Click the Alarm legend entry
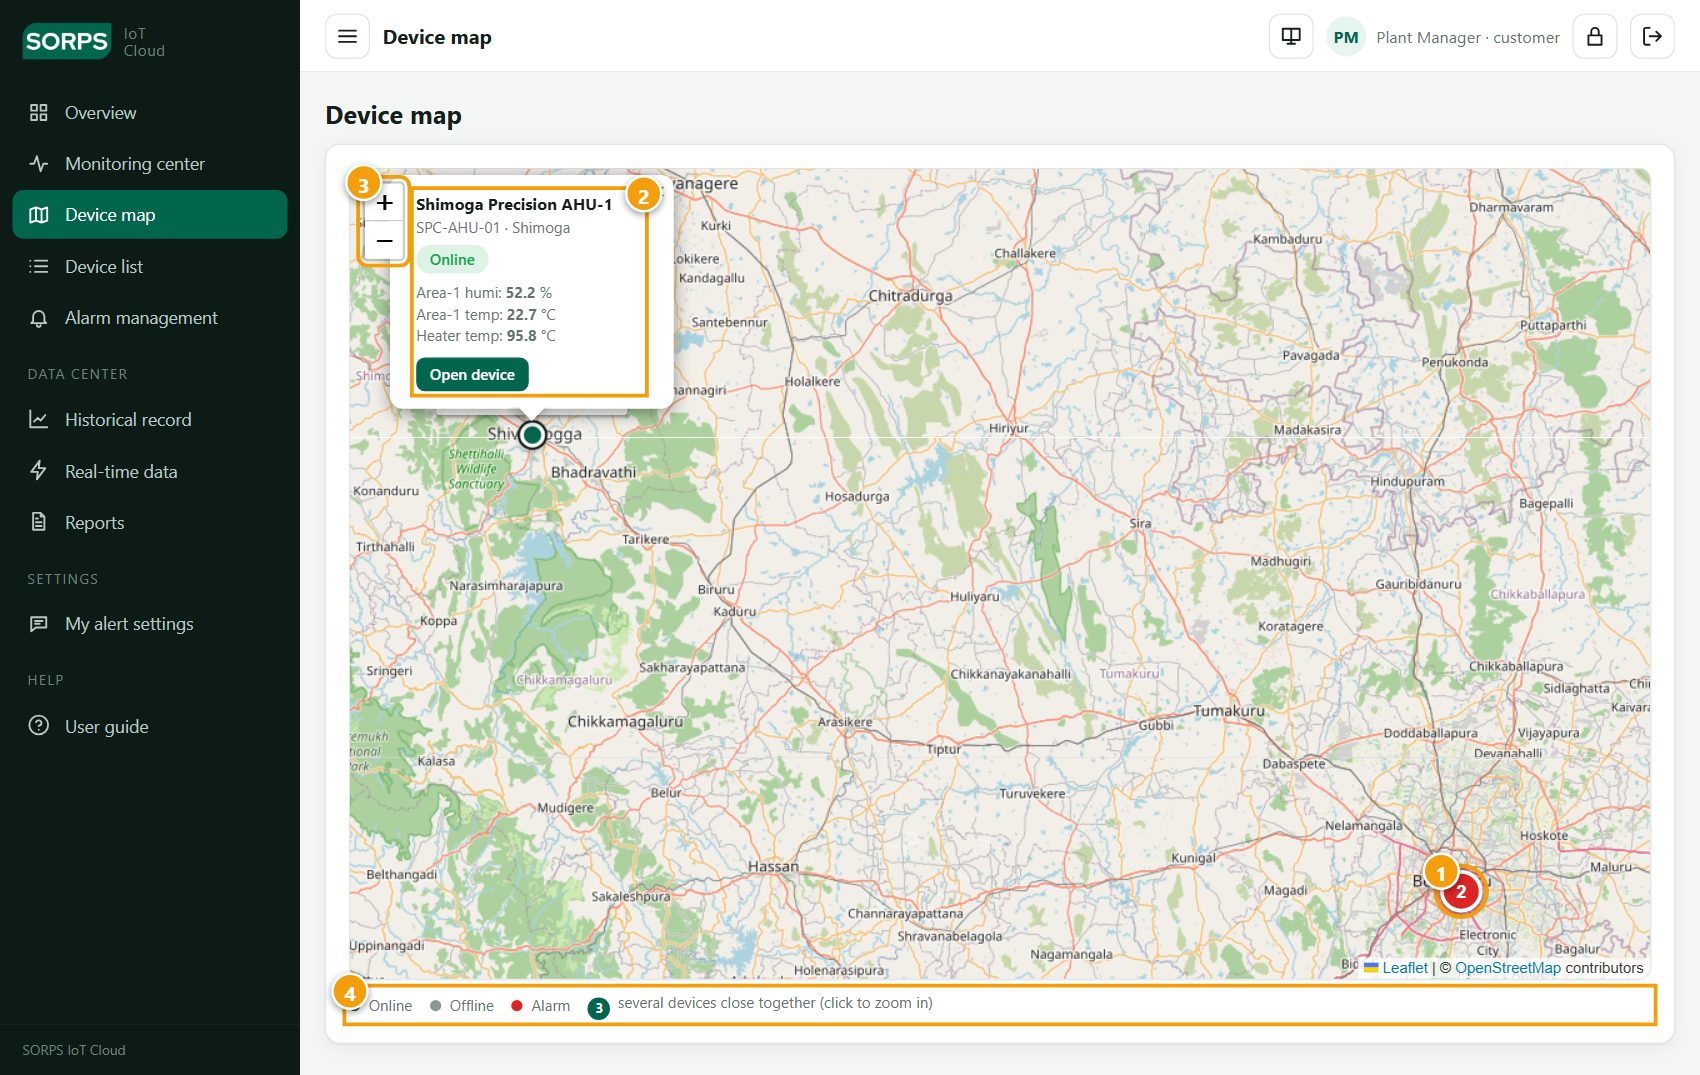The width and height of the screenshot is (1700, 1075). click(x=540, y=1006)
